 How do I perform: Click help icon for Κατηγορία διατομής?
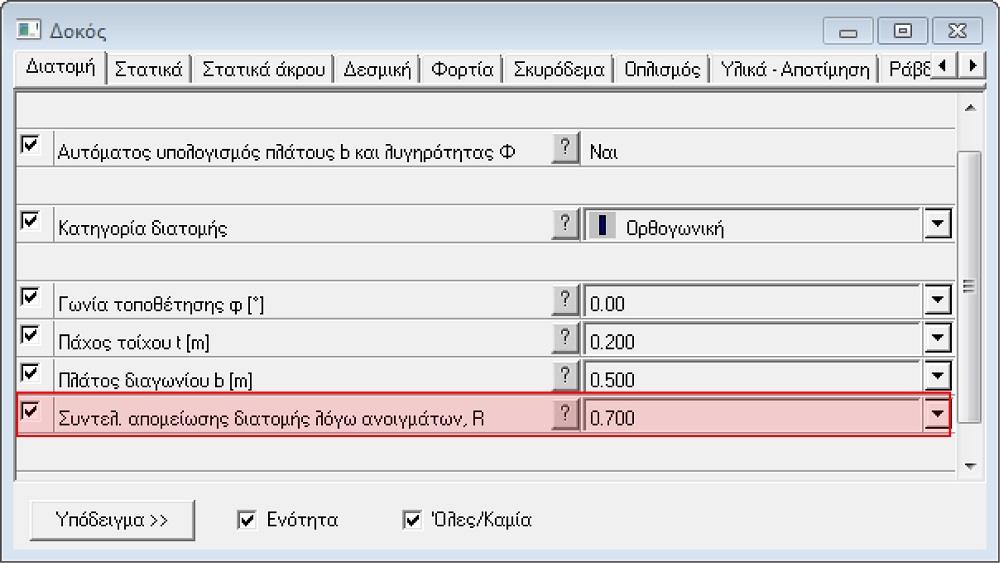(x=565, y=224)
